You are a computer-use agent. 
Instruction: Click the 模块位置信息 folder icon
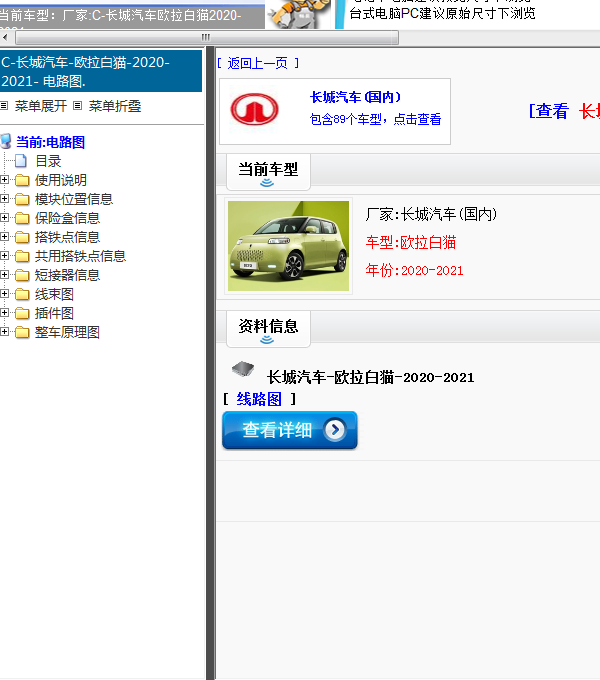[22, 199]
